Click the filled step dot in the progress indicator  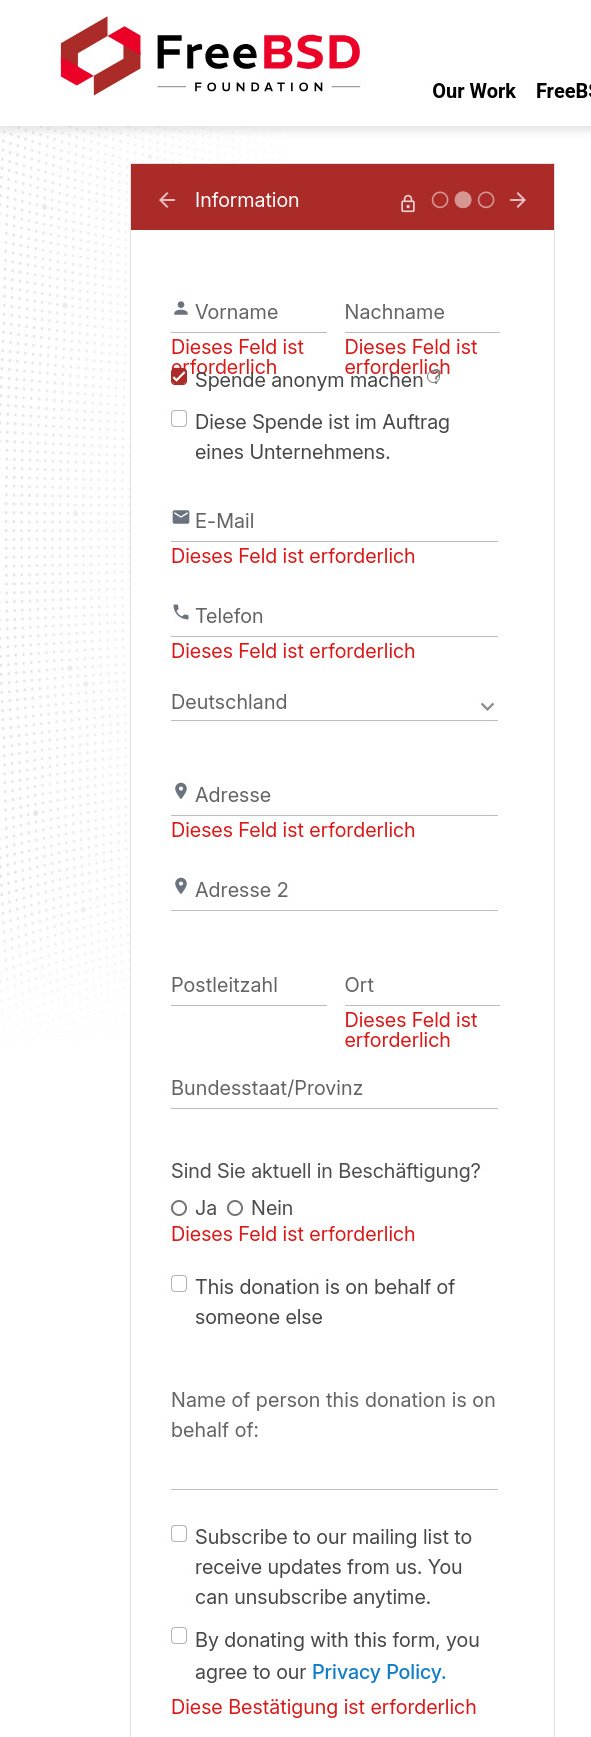(464, 200)
